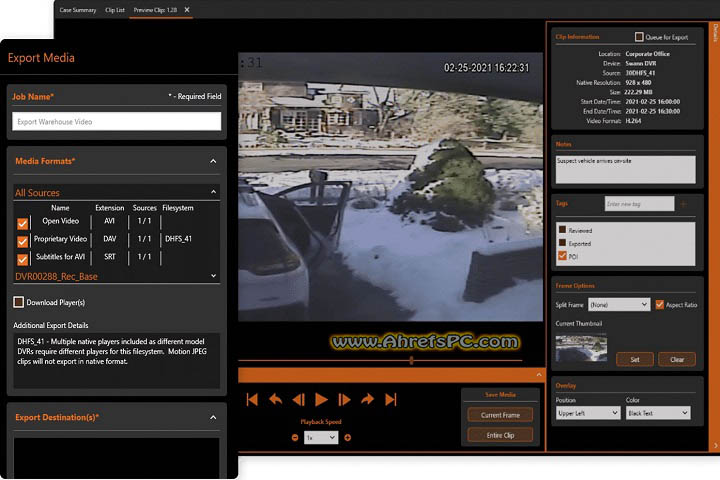Step back one frame

pos(298,400)
